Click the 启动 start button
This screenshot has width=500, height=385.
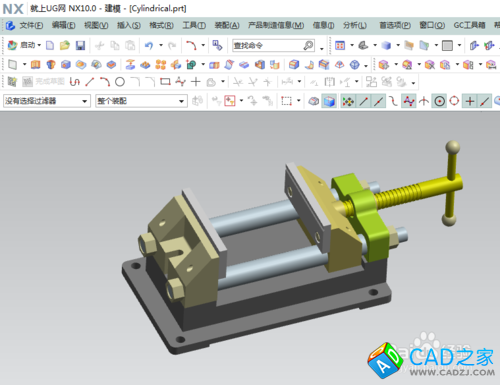pyautogui.click(x=24, y=45)
